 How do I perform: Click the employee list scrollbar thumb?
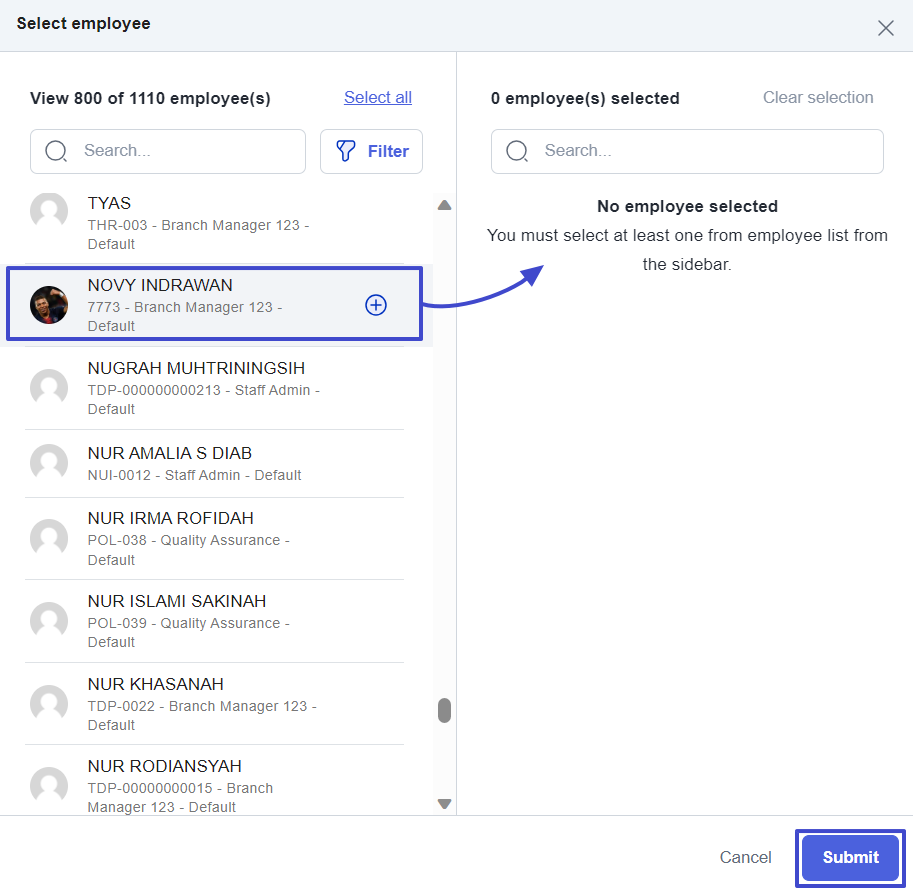(x=445, y=710)
